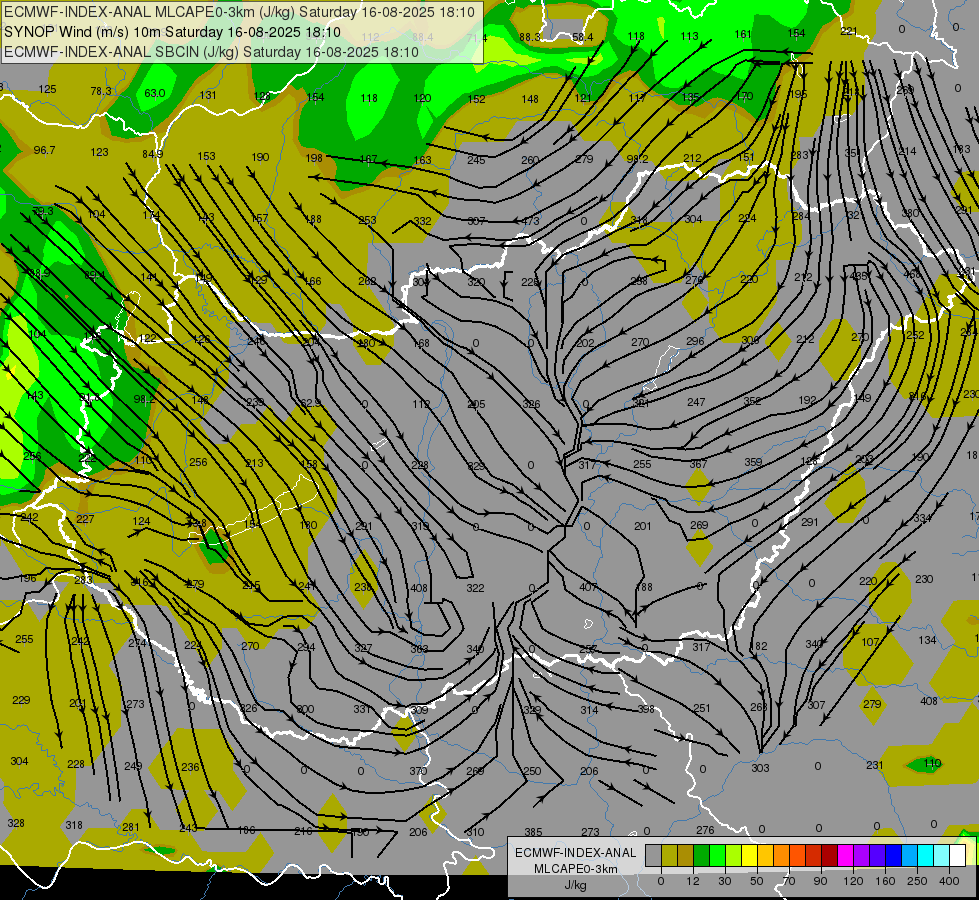This screenshot has height=900, width=979.
Task: Click the legend tick label 160
Action: pyautogui.click(x=885, y=881)
